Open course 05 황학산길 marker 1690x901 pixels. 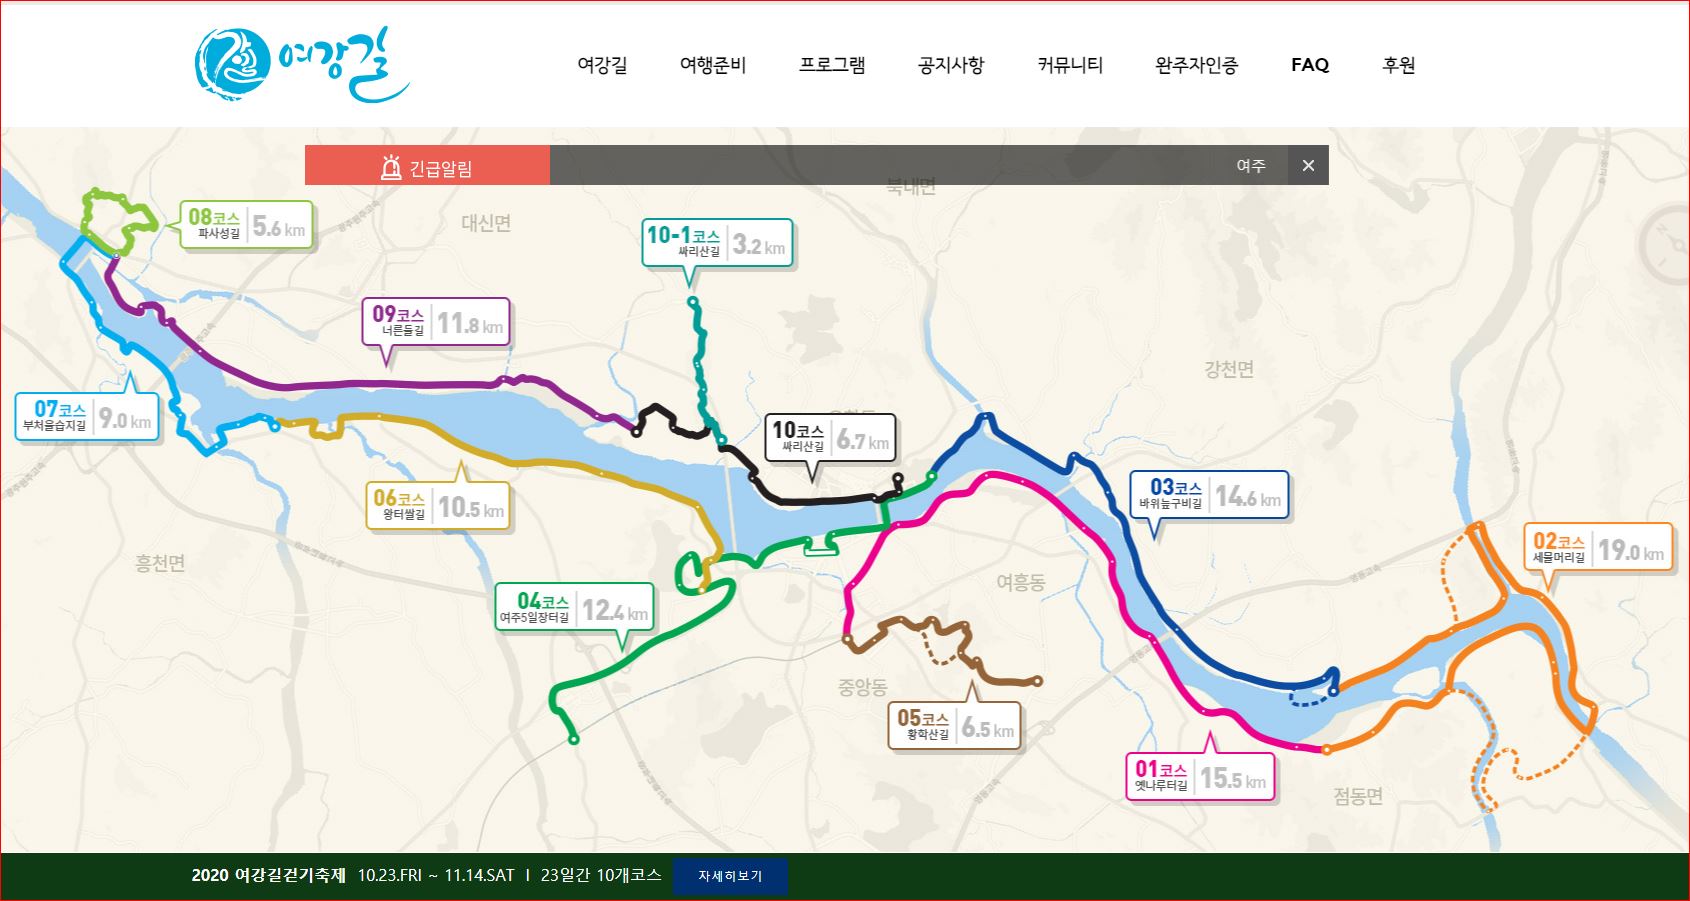[954, 726]
